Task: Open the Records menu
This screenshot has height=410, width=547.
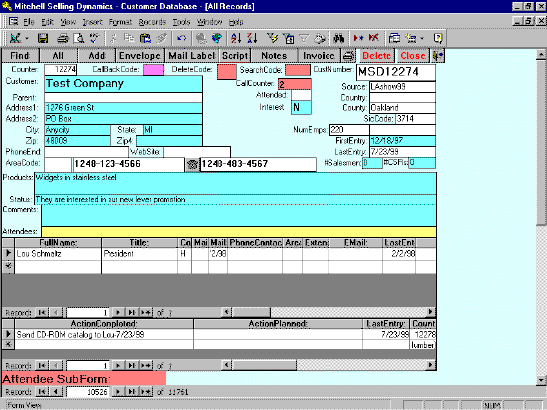Action: coord(152,22)
